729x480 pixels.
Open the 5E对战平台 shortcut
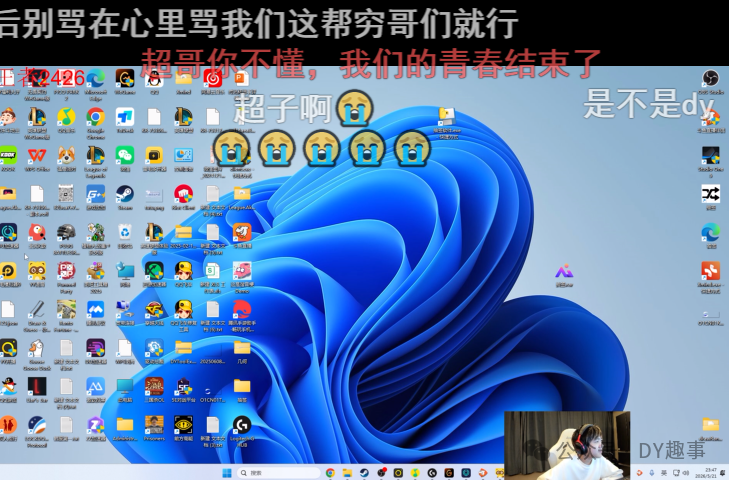183,391
